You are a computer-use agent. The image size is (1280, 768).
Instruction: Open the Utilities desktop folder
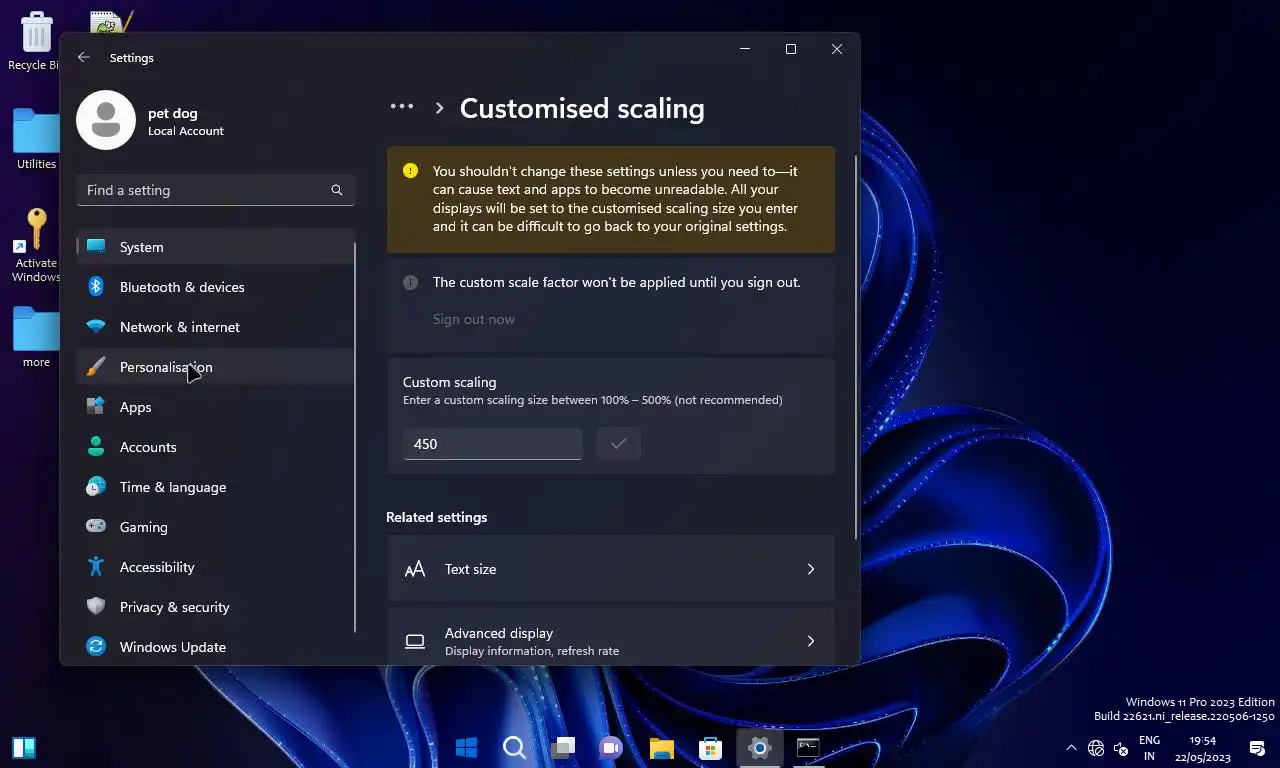tap(36, 138)
